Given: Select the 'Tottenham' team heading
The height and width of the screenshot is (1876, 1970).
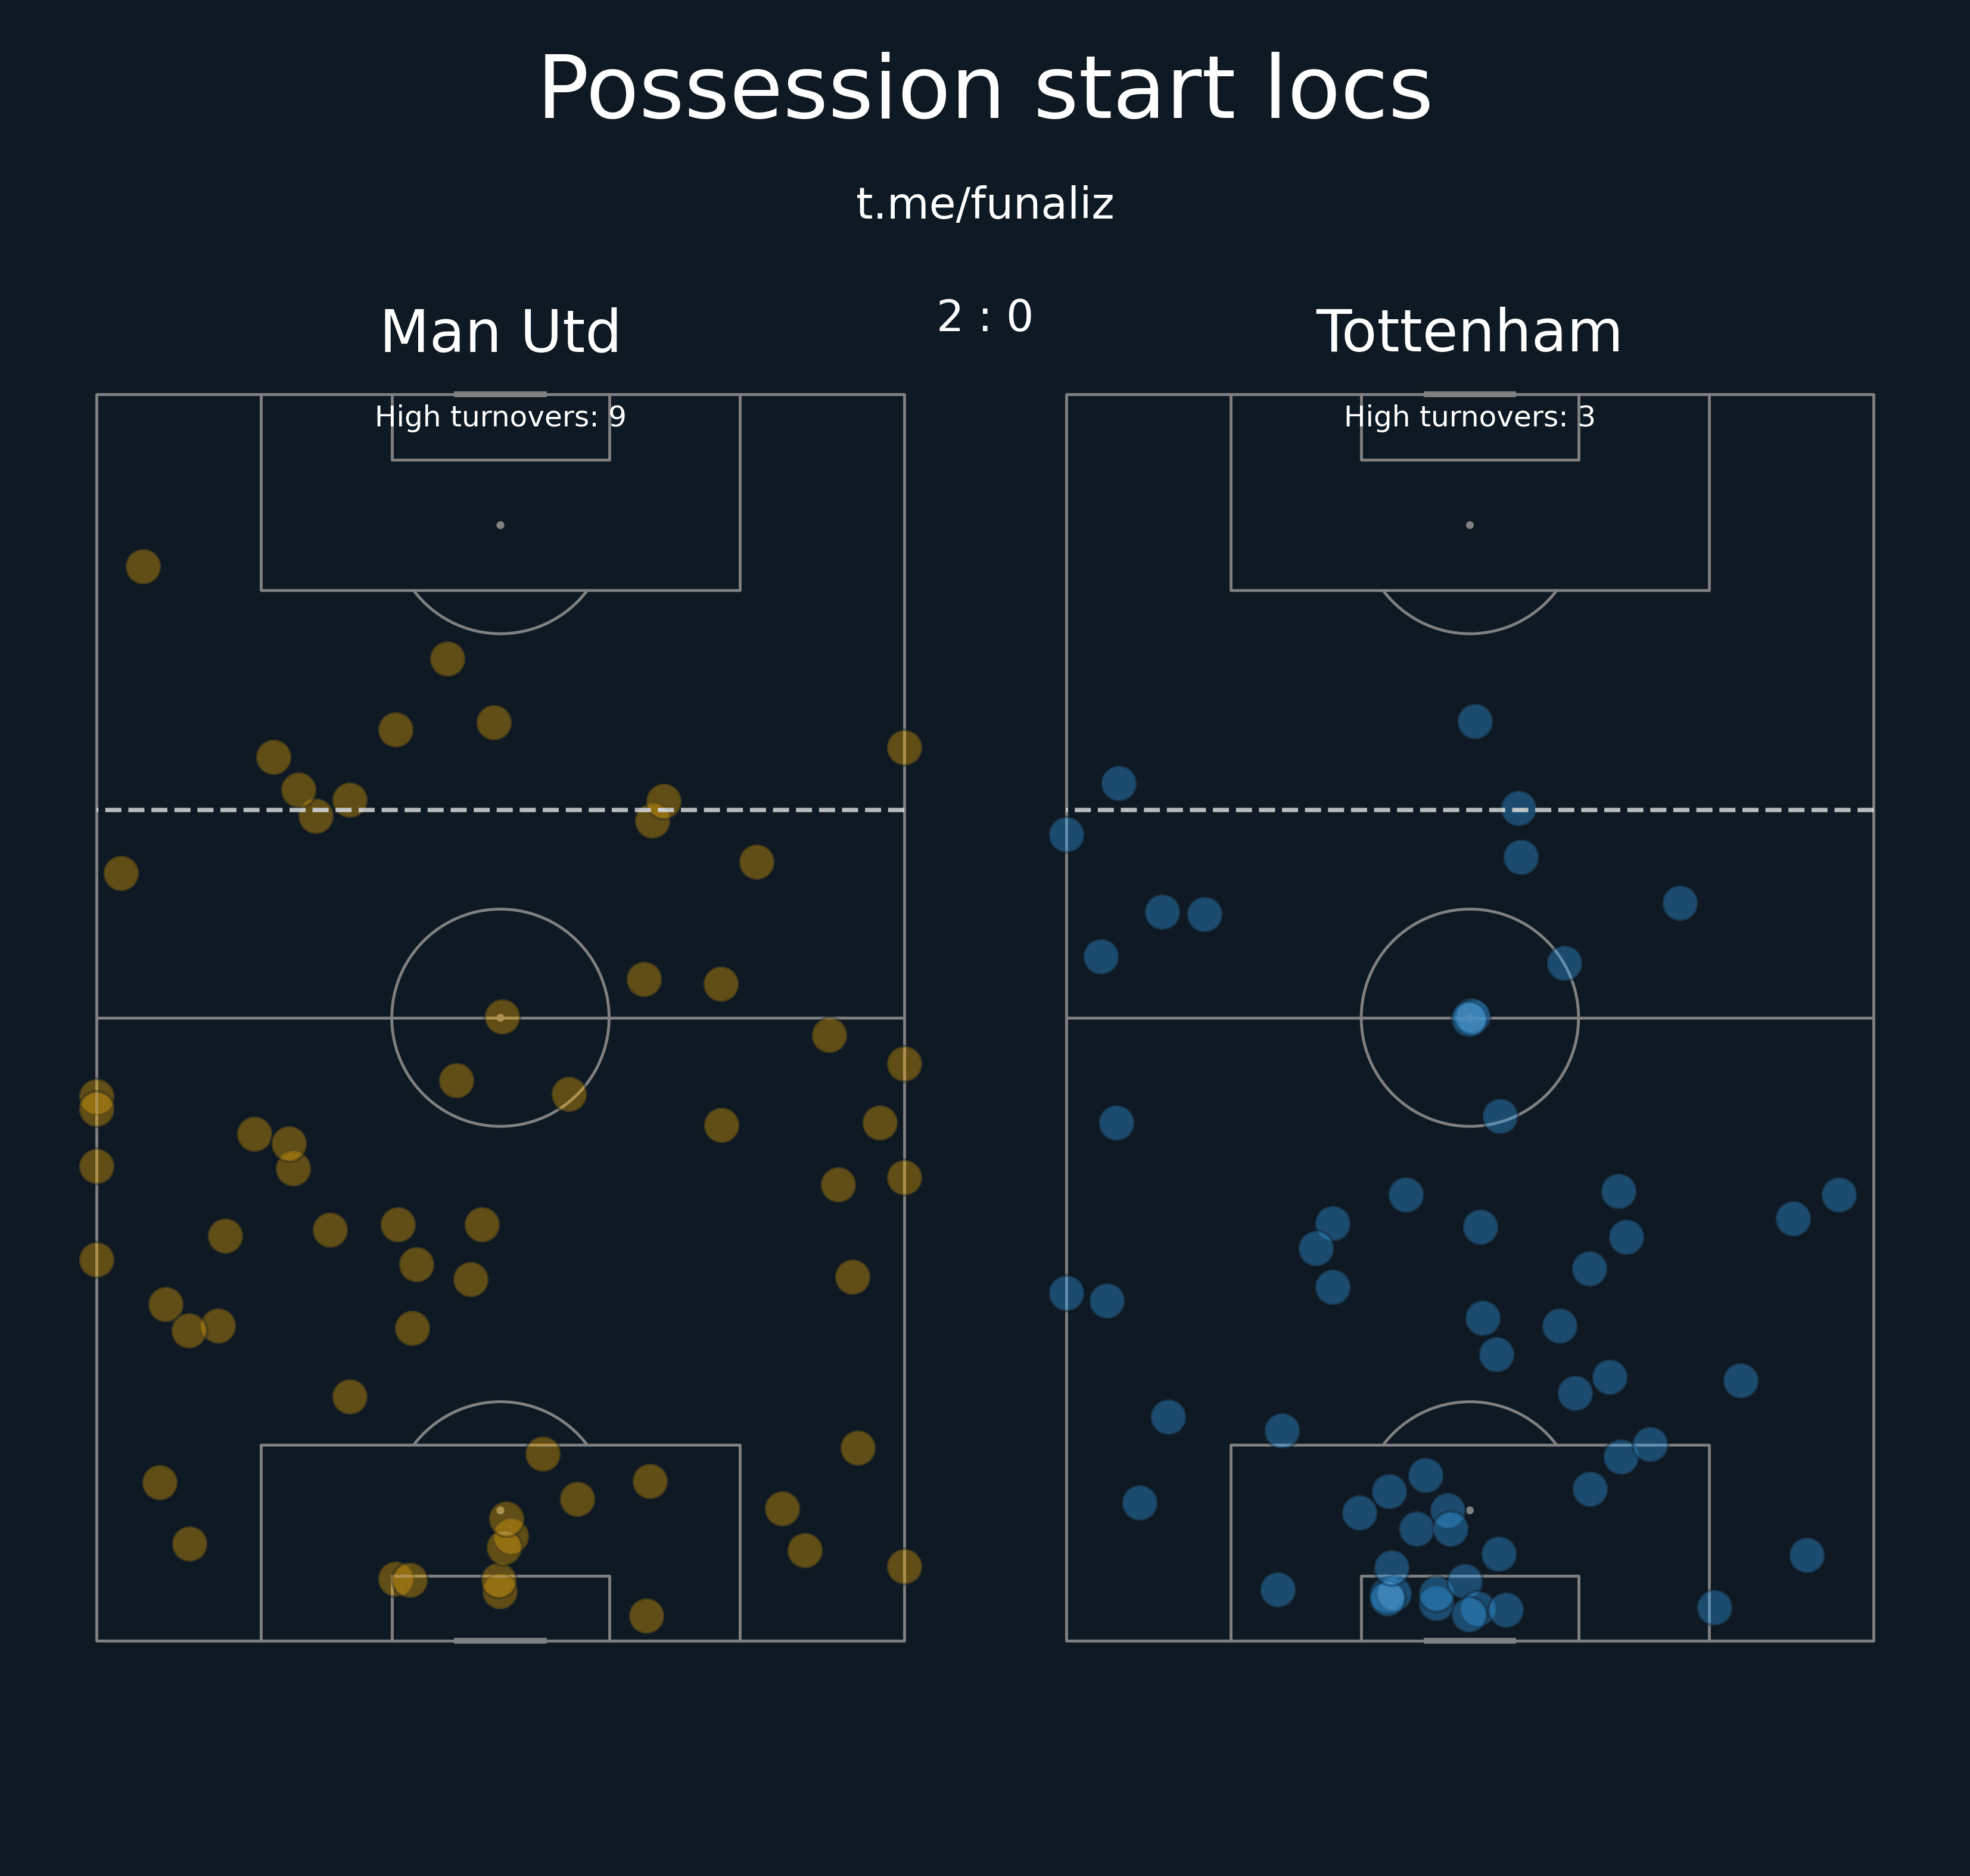Looking at the screenshot, I should pyautogui.click(x=1468, y=332).
